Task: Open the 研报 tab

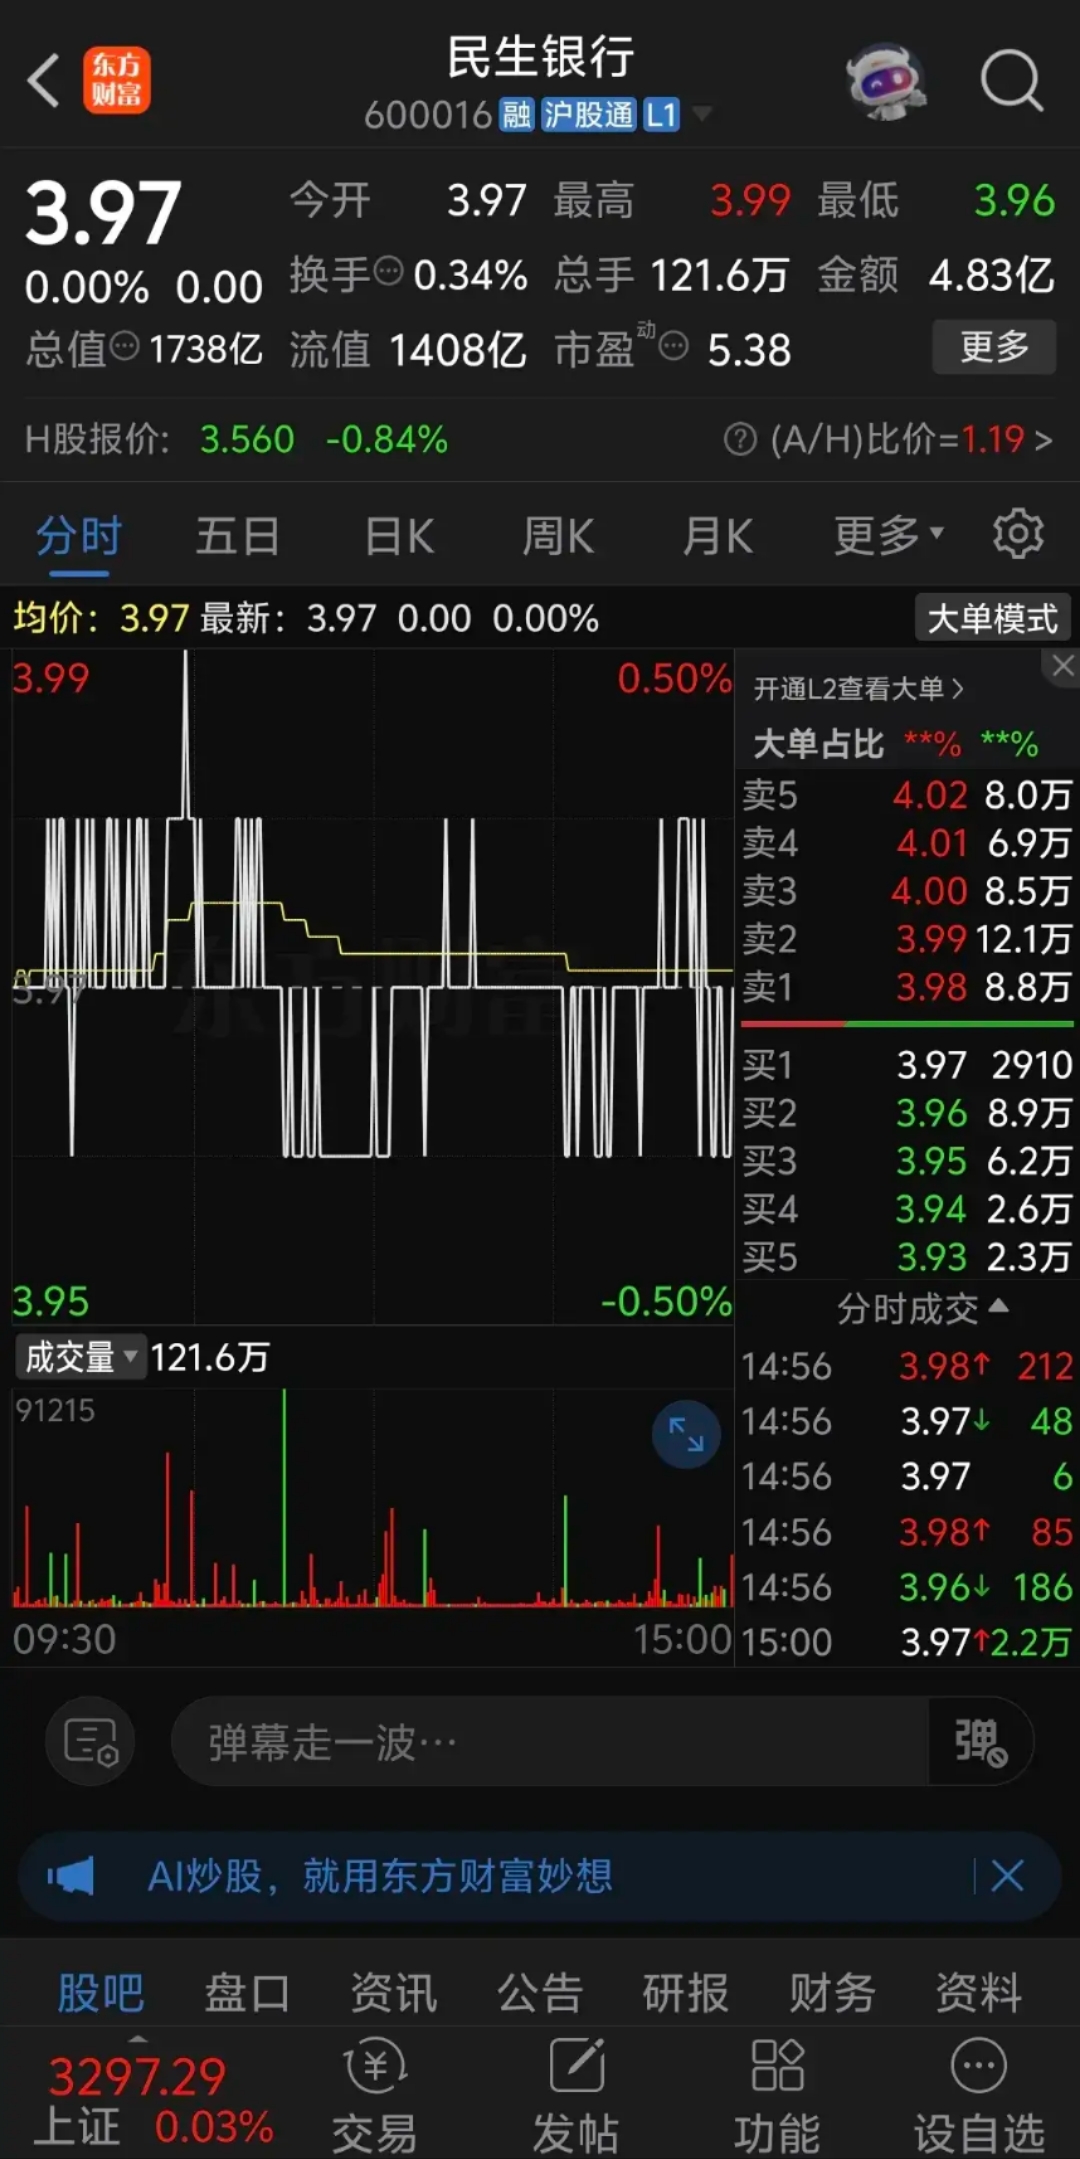Action: tap(686, 1992)
